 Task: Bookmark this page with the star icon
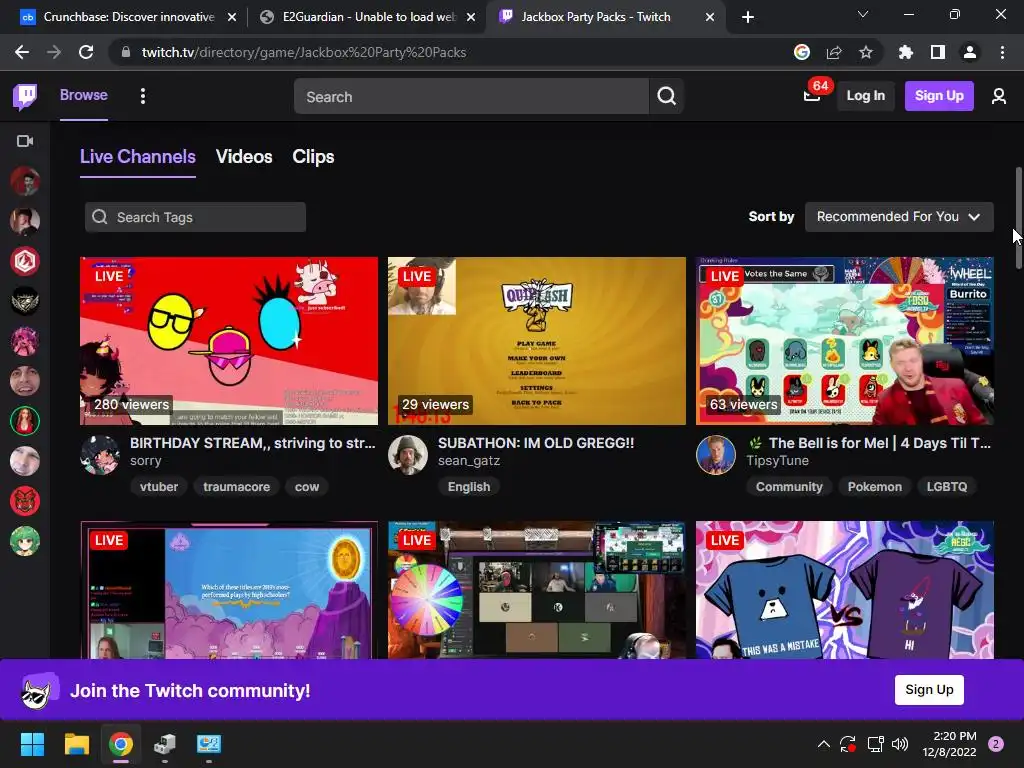866,52
